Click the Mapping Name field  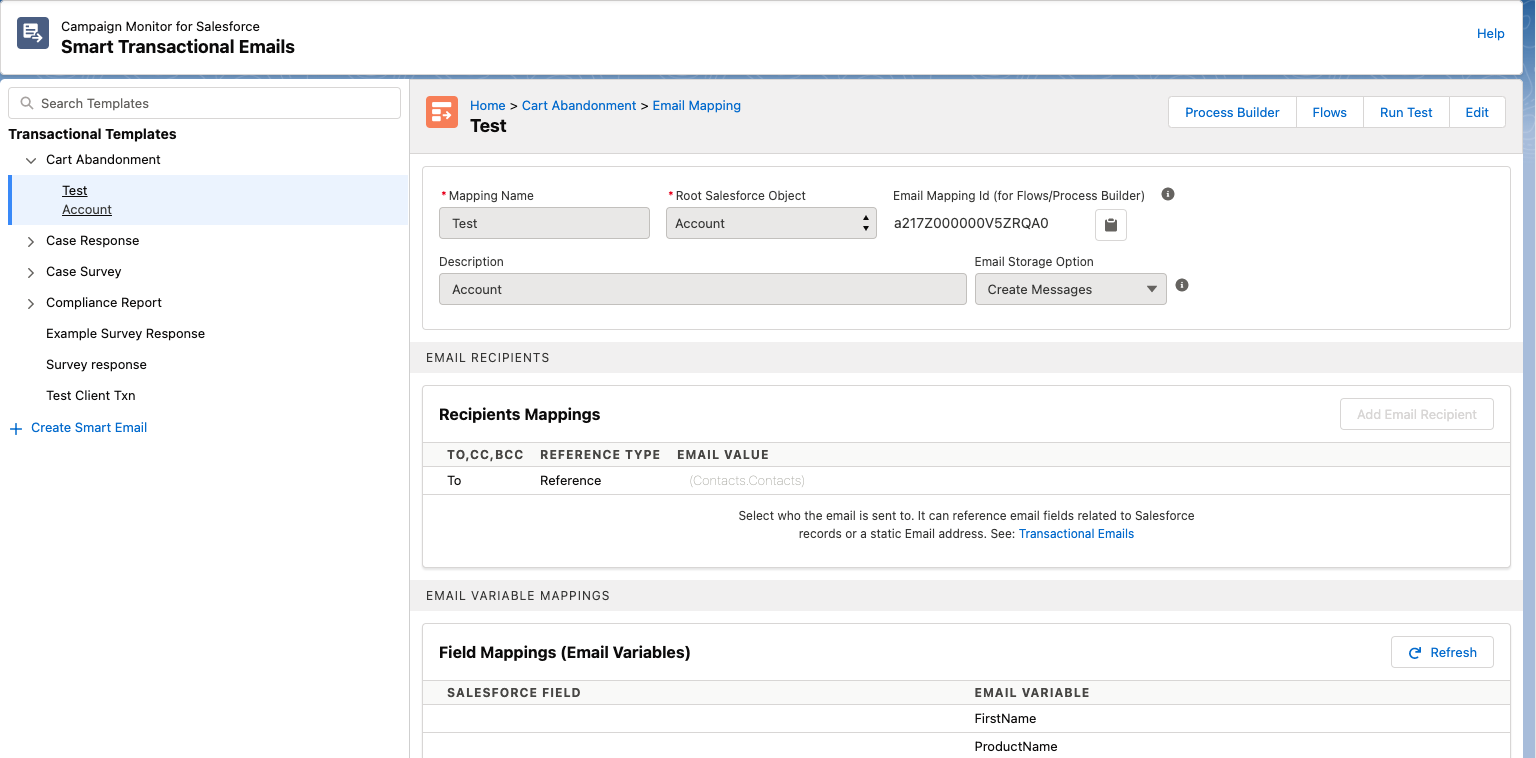pyautogui.click(x=544, y=223)
